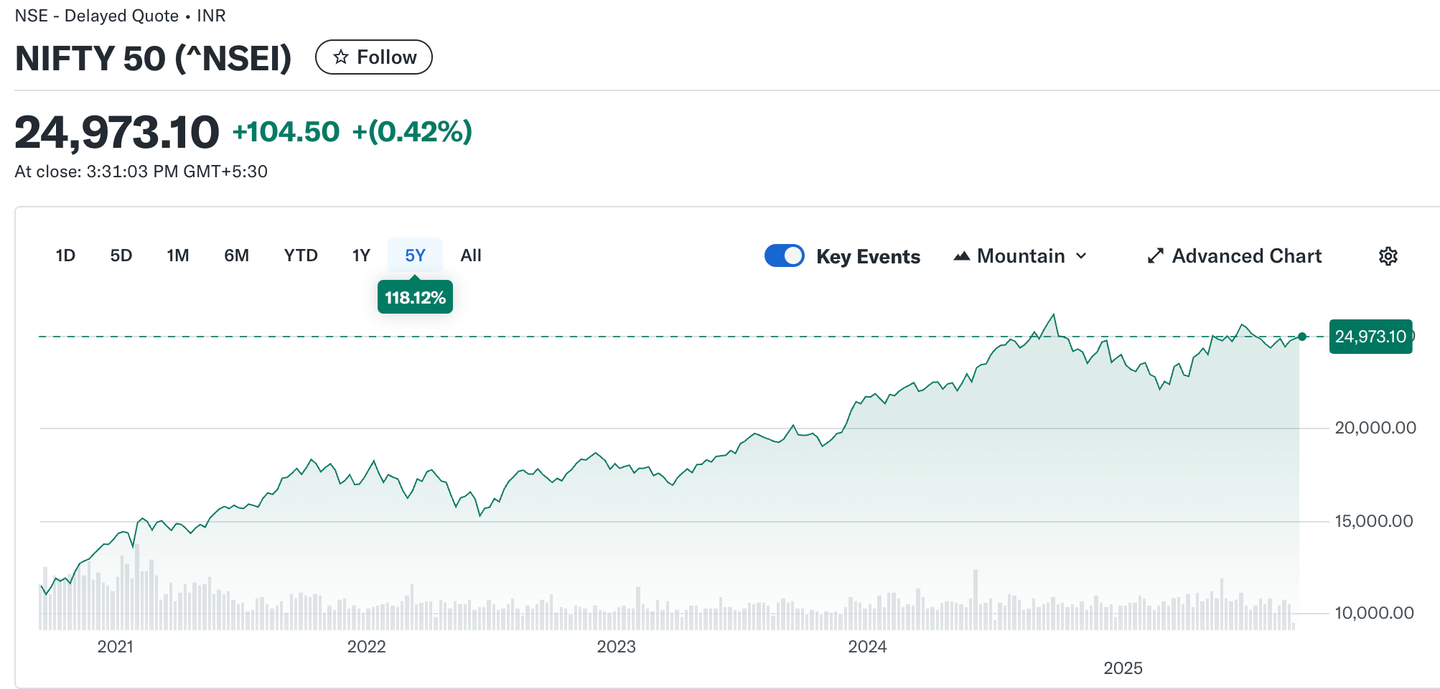The image size is (1440, 689).
Task: Click the chart settings gear icon
Action: pos(1387,256)
